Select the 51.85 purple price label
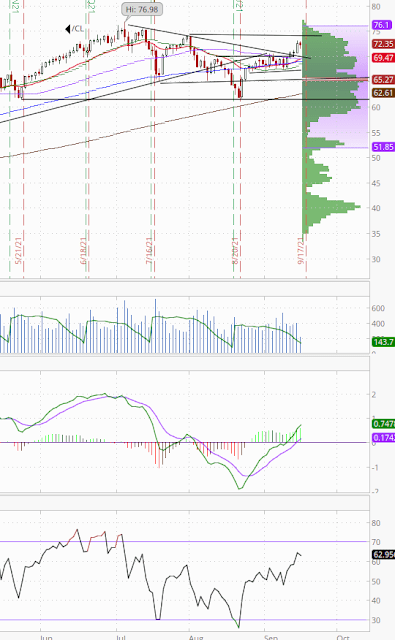The width and height of the screenshot is (395, 640). coord(383,147)
